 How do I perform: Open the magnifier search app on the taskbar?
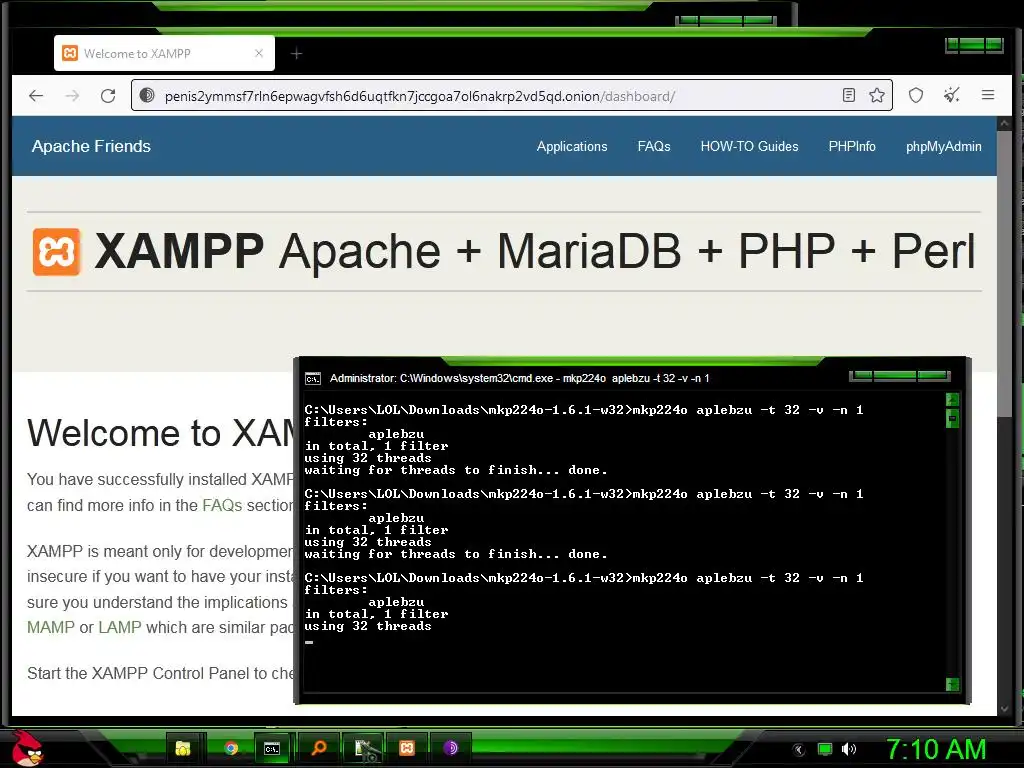click(x=319, y=748)
